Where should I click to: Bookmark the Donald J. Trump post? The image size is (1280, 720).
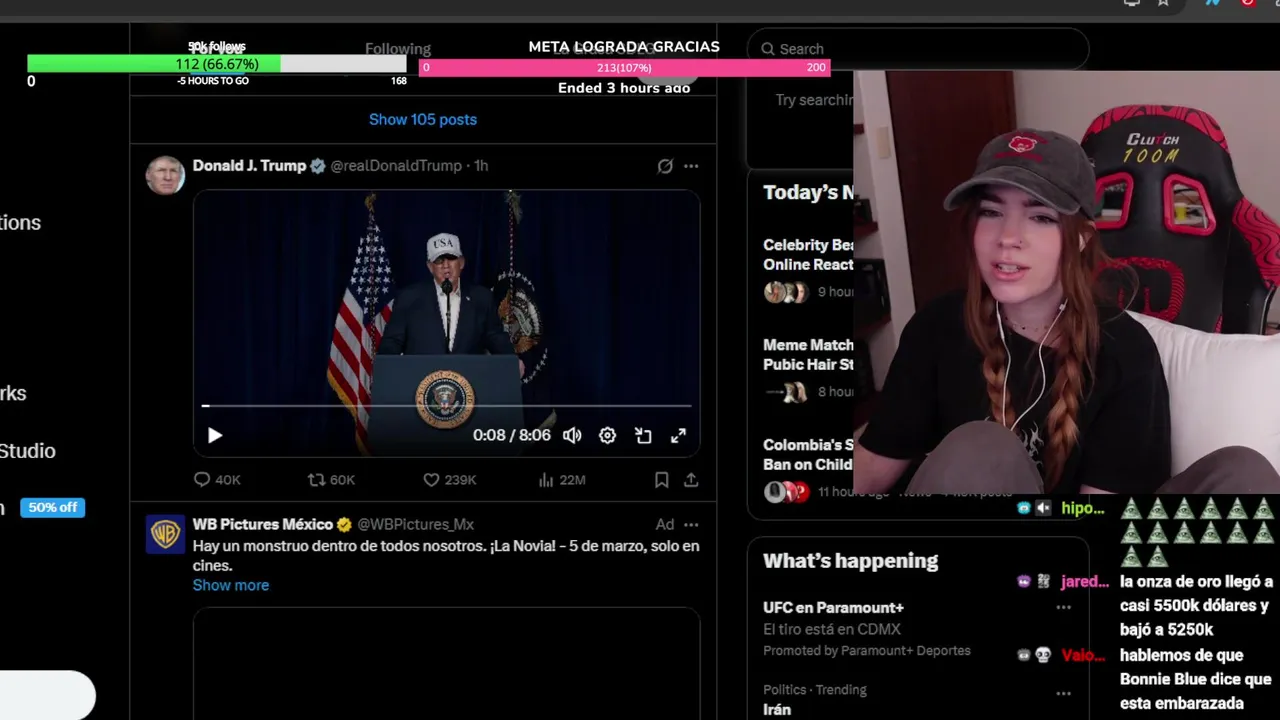tap(661, 480)
